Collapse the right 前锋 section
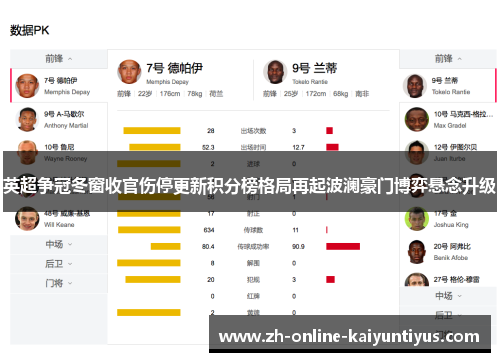Viewport: 500px width, 362px height. [448, 59]
